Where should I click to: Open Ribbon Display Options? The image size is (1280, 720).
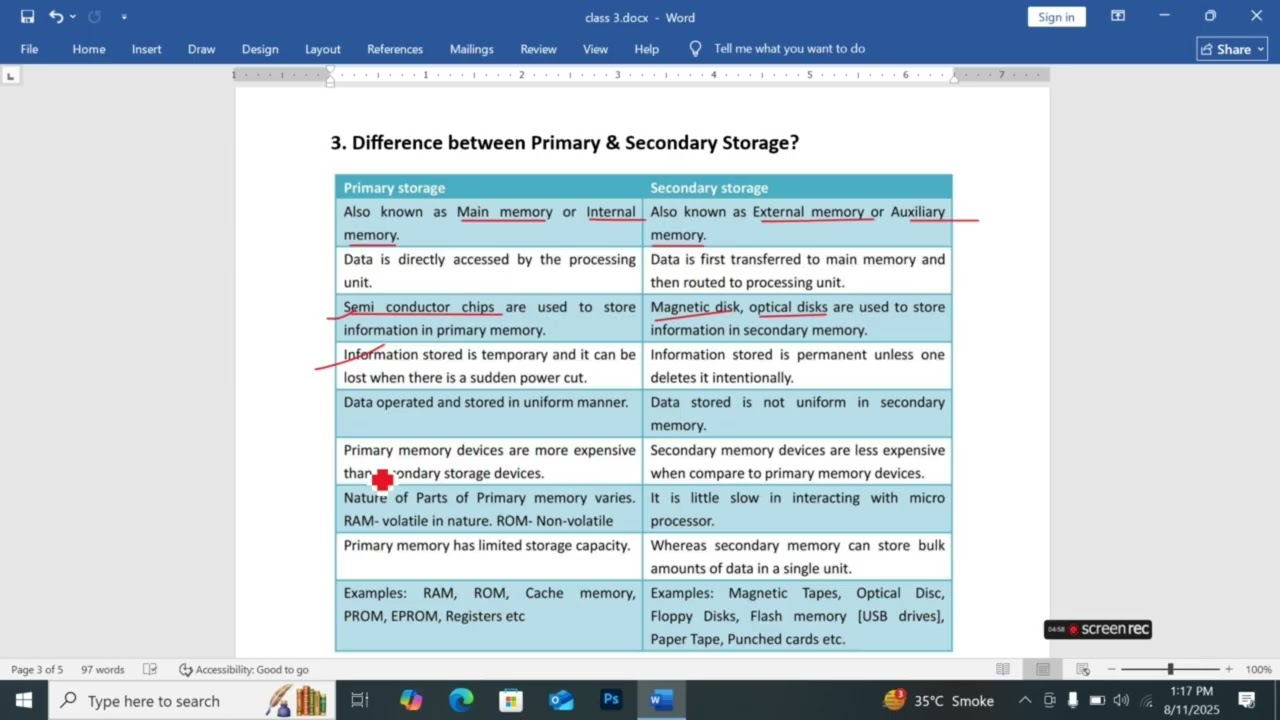(1118, 16)
